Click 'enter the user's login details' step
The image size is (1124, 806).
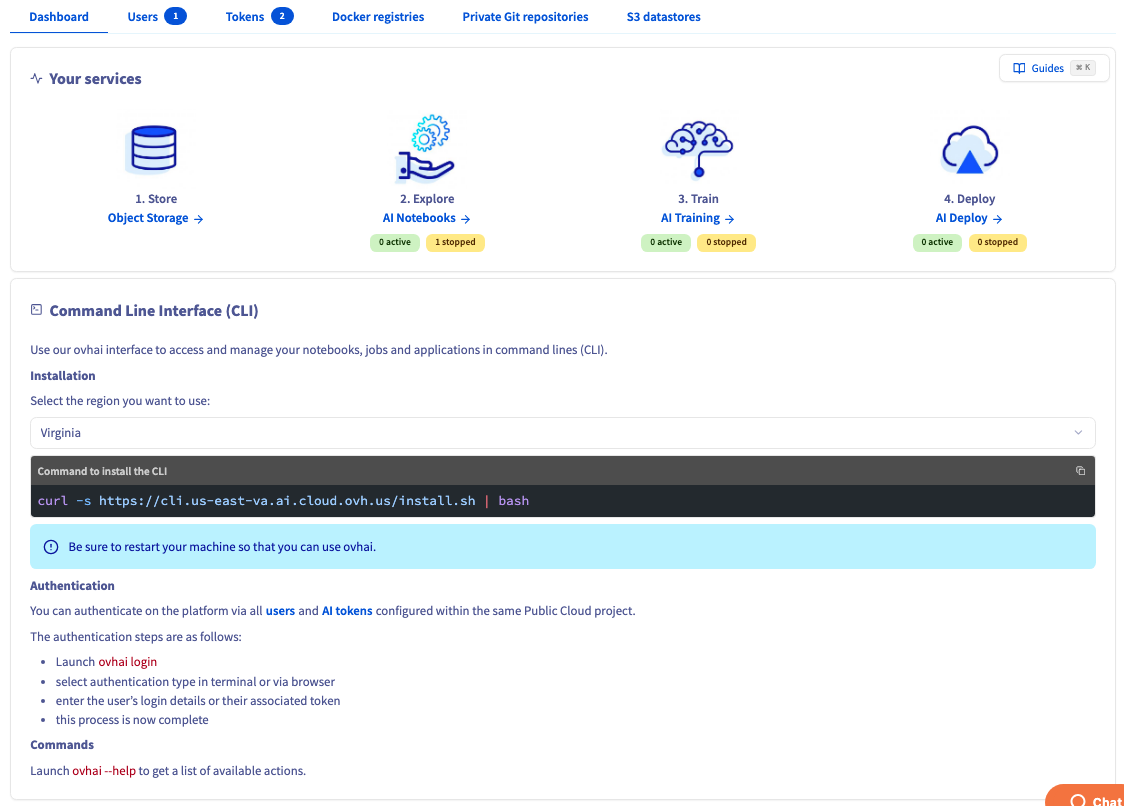(x=198, y=701)
